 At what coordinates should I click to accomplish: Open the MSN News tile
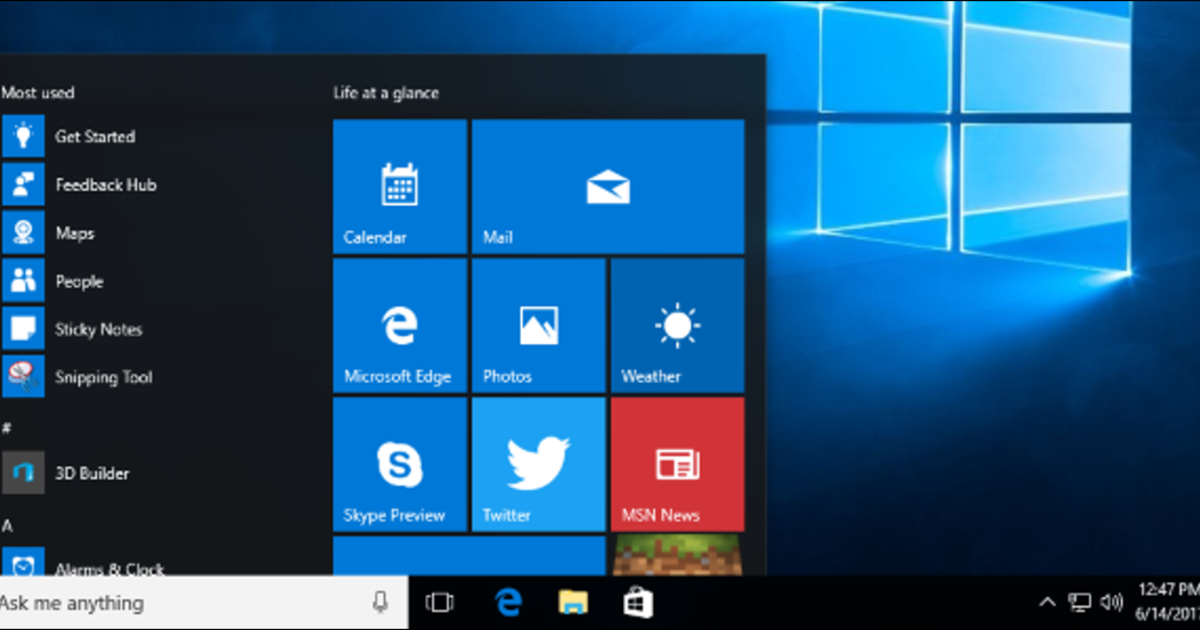coord(677,464)
